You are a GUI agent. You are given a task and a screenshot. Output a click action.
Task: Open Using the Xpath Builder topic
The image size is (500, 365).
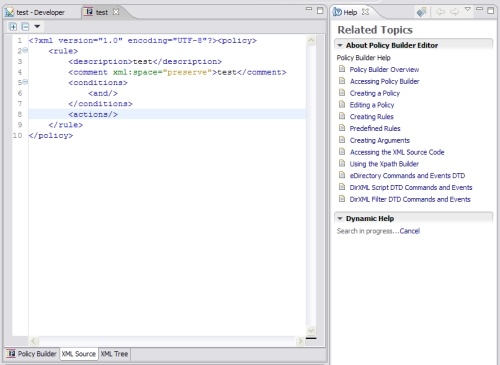click(384, 164)
